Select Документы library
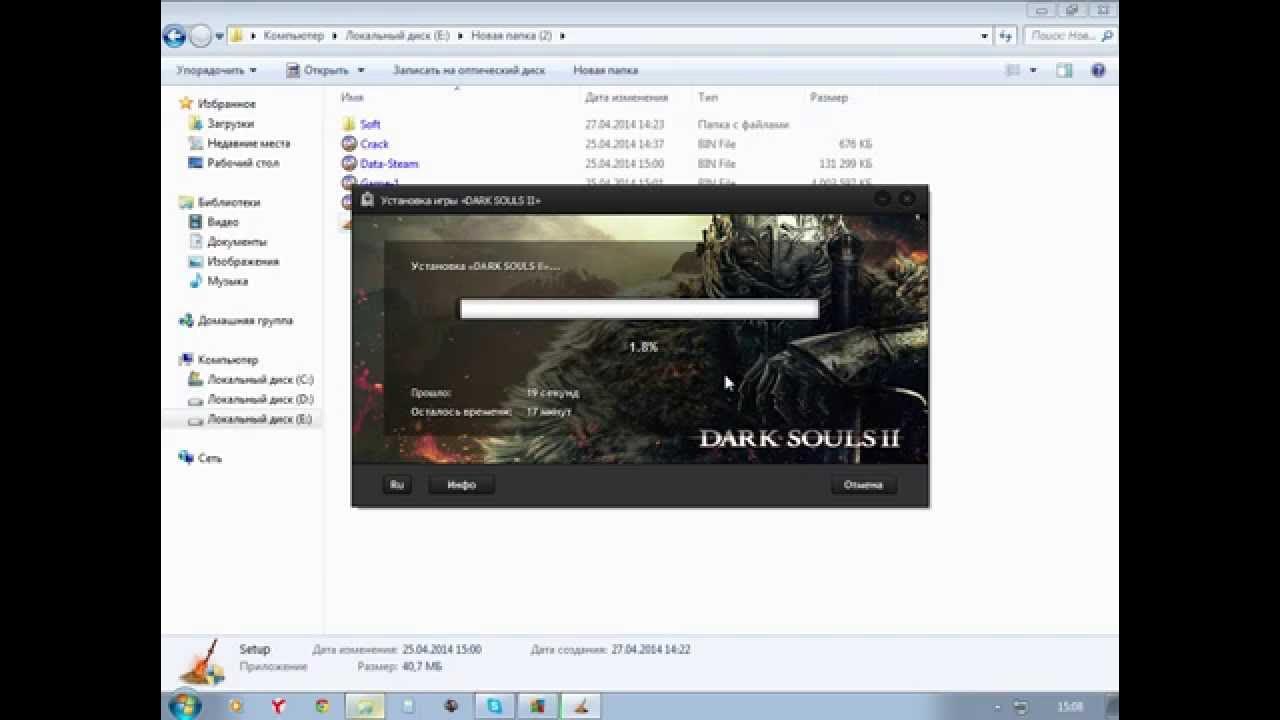Screen dimensions: 1280x720 pos(227,242)
